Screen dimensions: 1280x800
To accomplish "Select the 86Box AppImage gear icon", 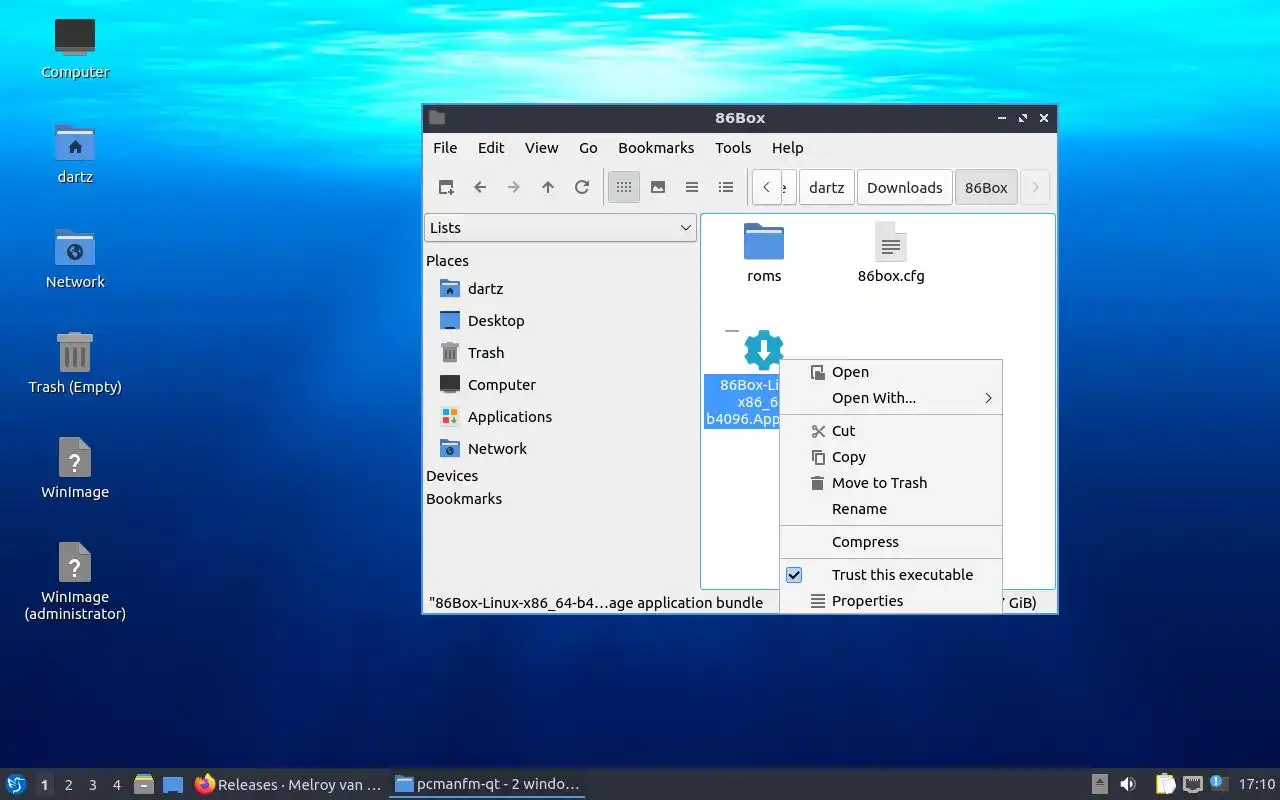I will 764,350.
